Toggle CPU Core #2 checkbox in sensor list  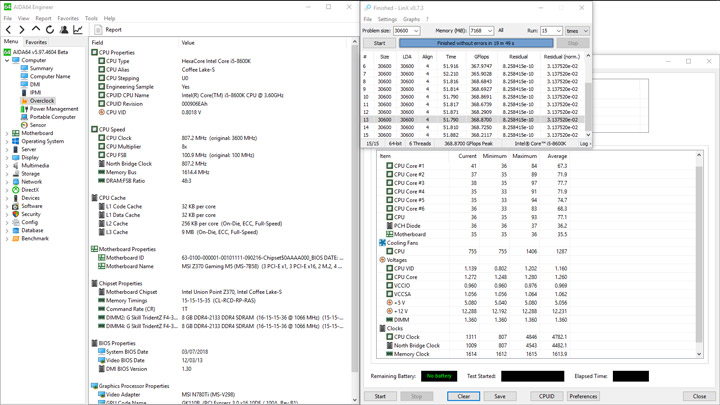[389, 174]
